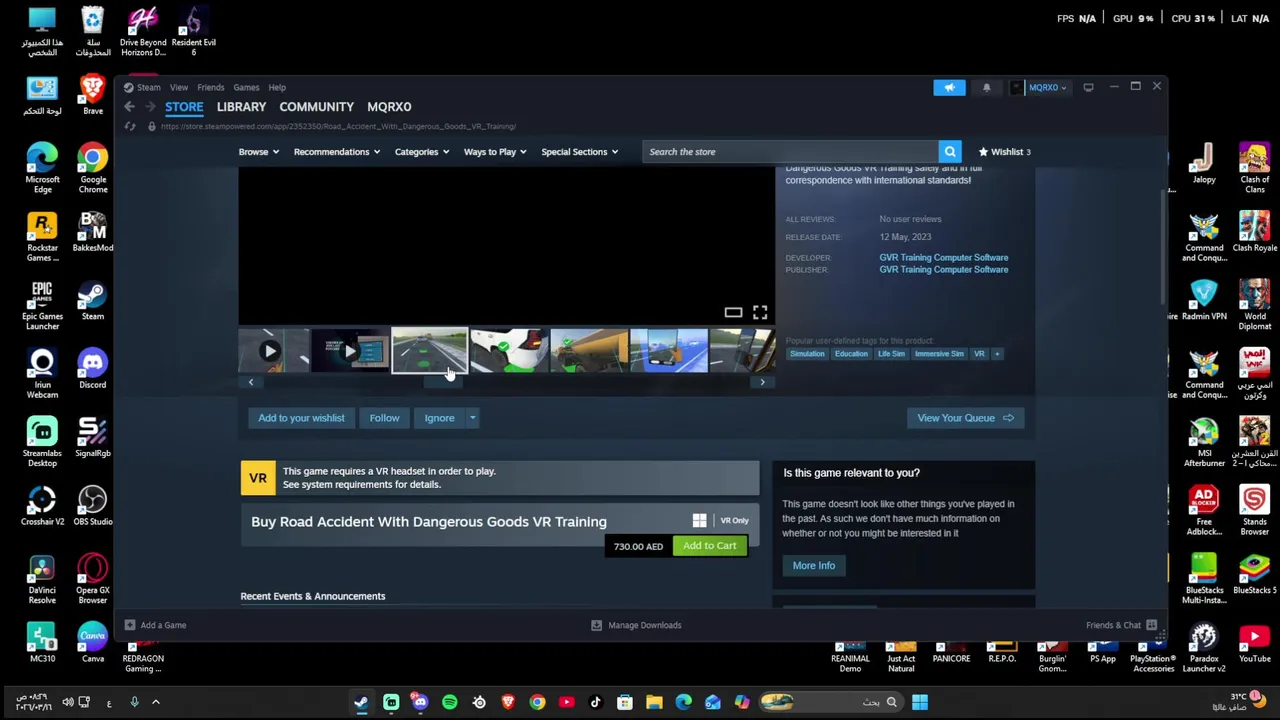Expand the Special Sections dropdown

point(580,152)
